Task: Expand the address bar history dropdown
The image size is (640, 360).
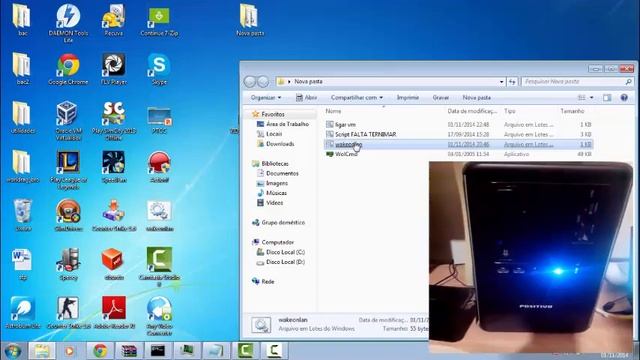Action: coord(502,82)
